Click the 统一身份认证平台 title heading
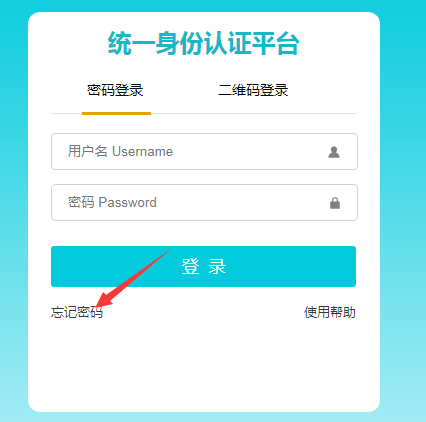 203,43
